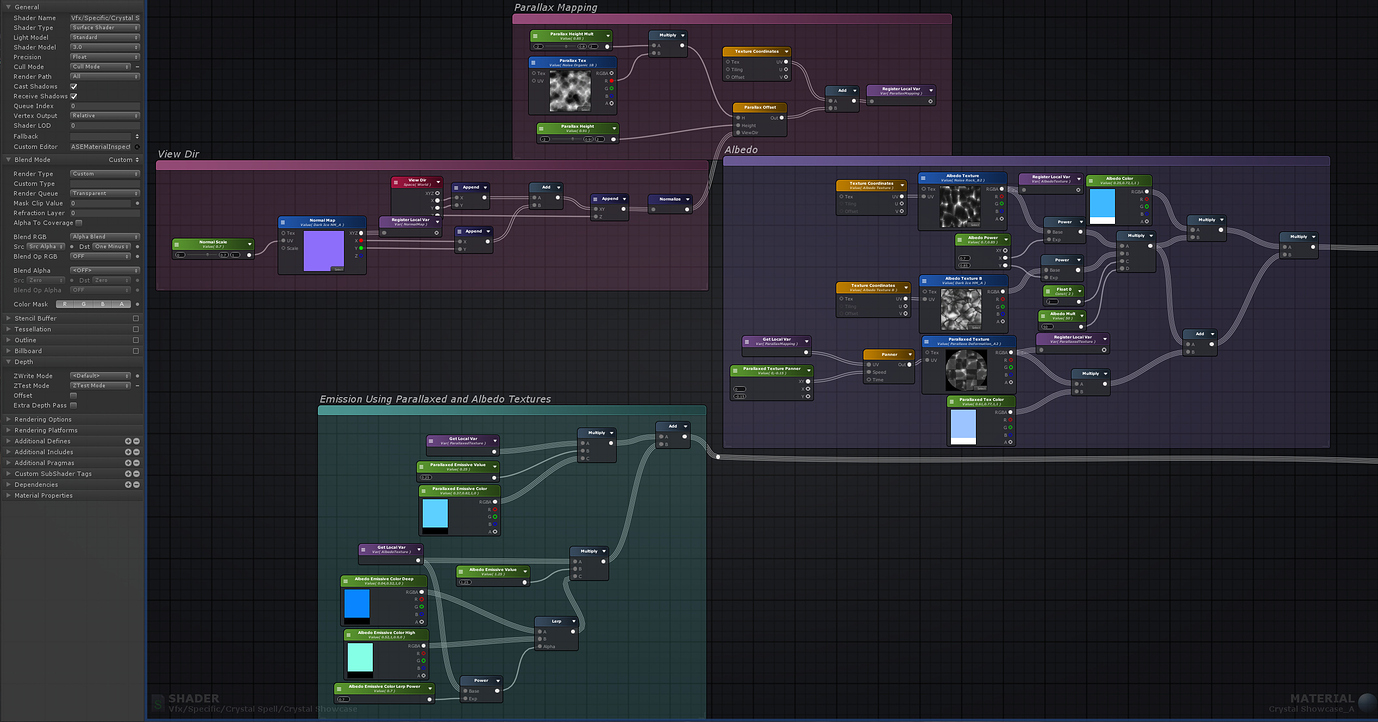Toggle the A channel in Color Mask
This screenshot has width=1378, height=722.
pos(123,304)
